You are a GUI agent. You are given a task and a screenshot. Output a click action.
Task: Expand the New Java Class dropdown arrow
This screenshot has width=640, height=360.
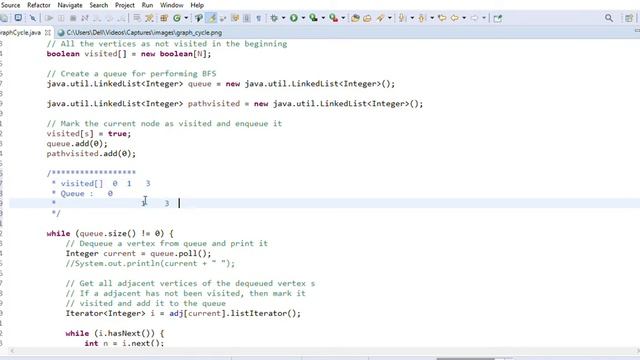(x=186, y=18)
